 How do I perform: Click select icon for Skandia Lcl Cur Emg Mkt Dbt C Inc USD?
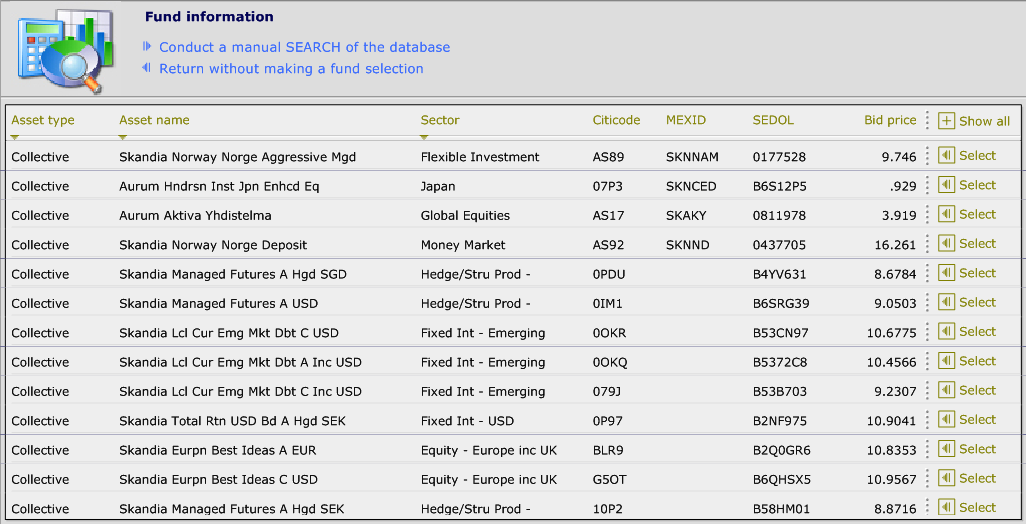[x=946, y=390]
